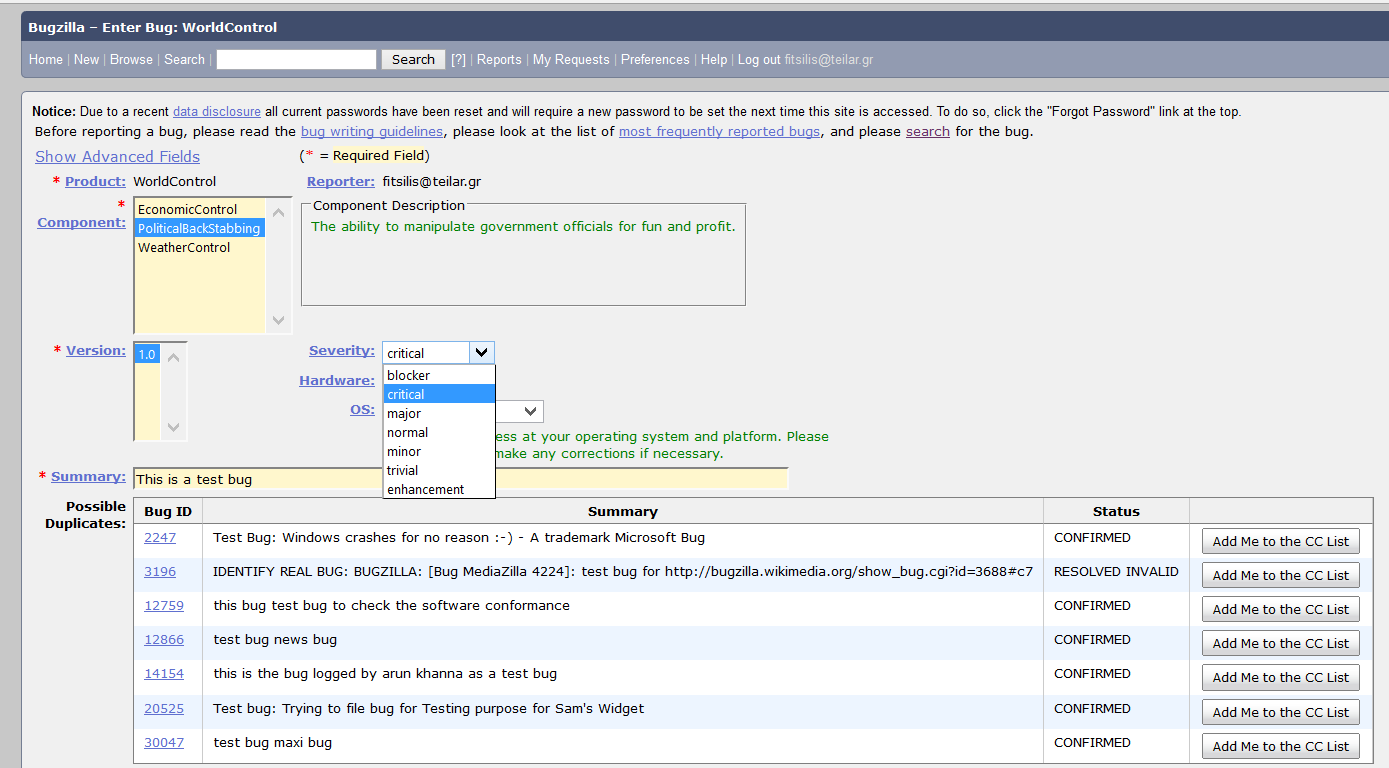Open bug 14154
The image size is (1389, 768).
pos(164,674)
